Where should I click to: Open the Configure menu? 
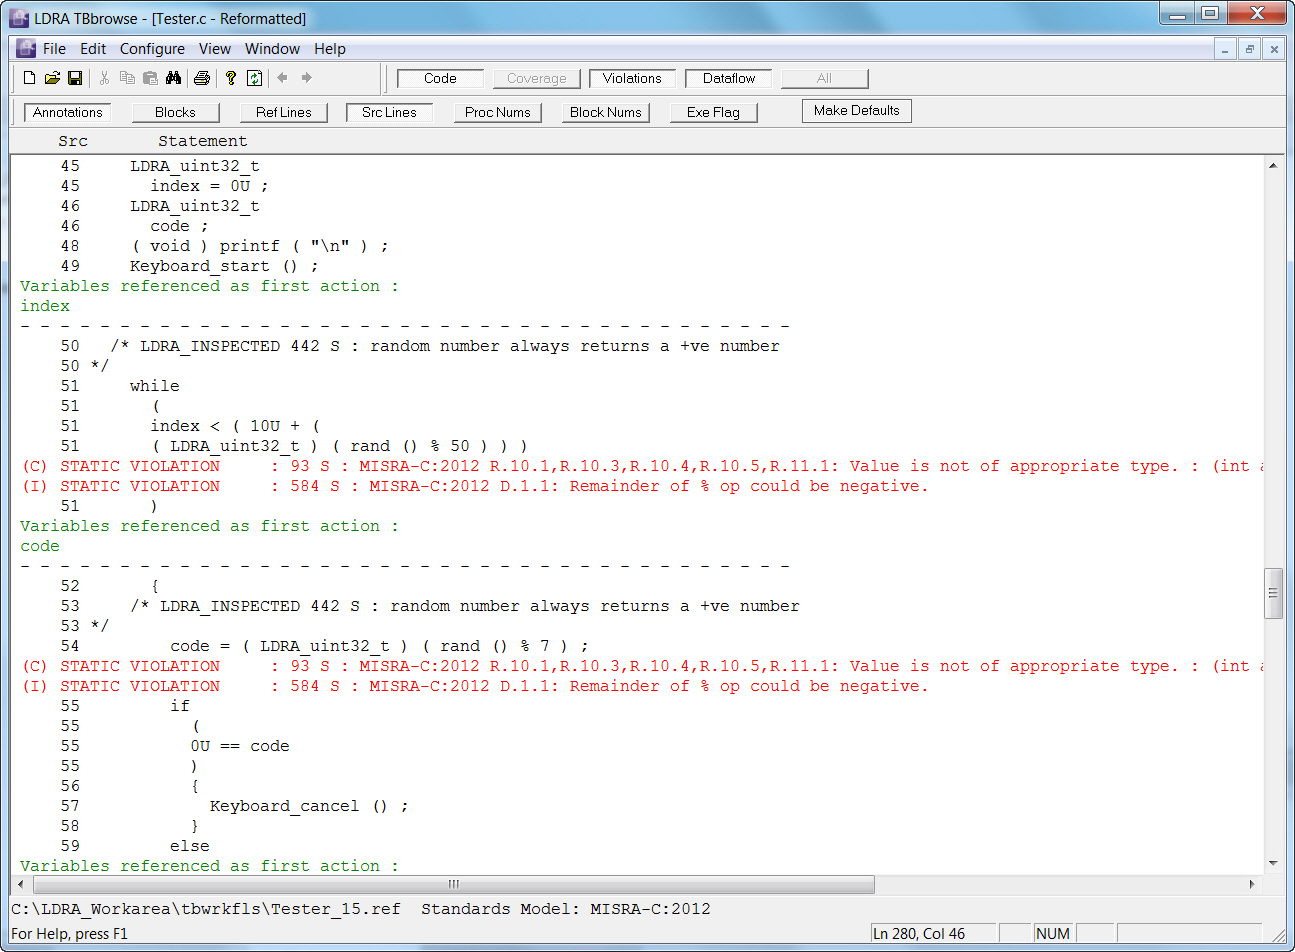(152, 48)
